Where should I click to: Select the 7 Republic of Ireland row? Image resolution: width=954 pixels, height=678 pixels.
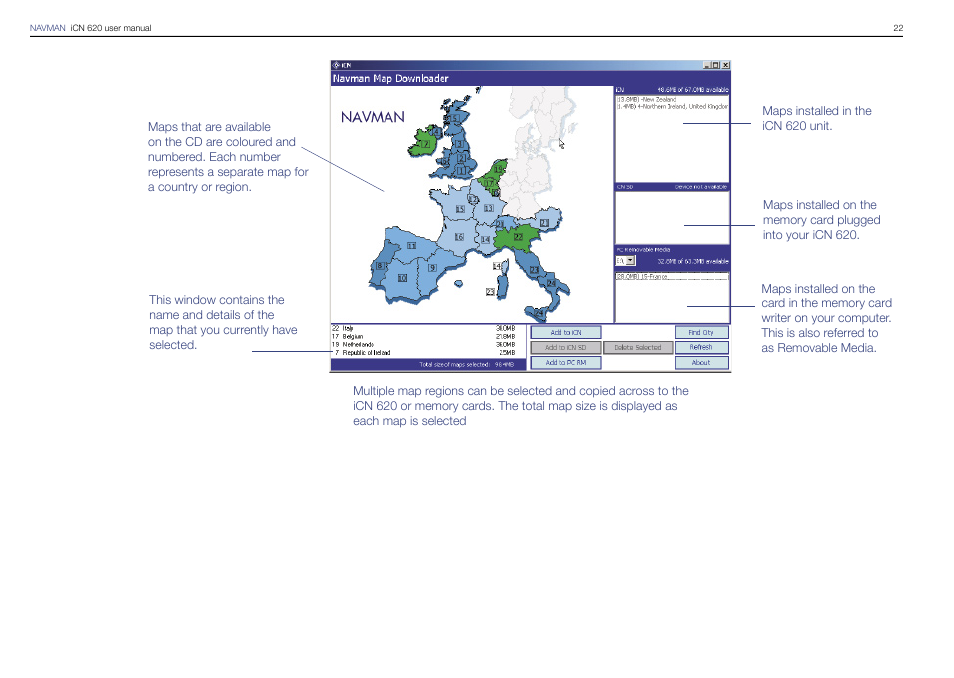[x=423, y=352]
